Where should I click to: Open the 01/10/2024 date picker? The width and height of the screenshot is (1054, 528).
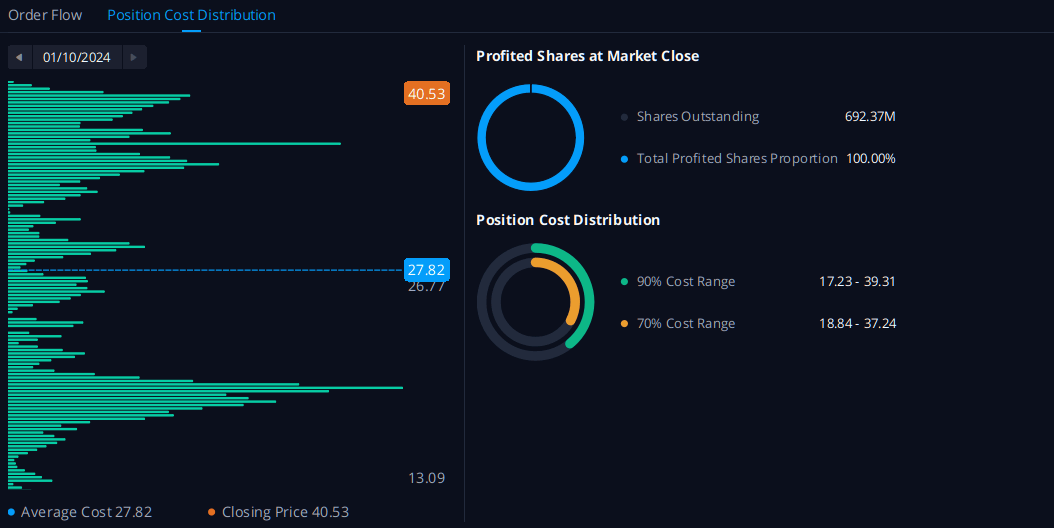pos(77,57)
